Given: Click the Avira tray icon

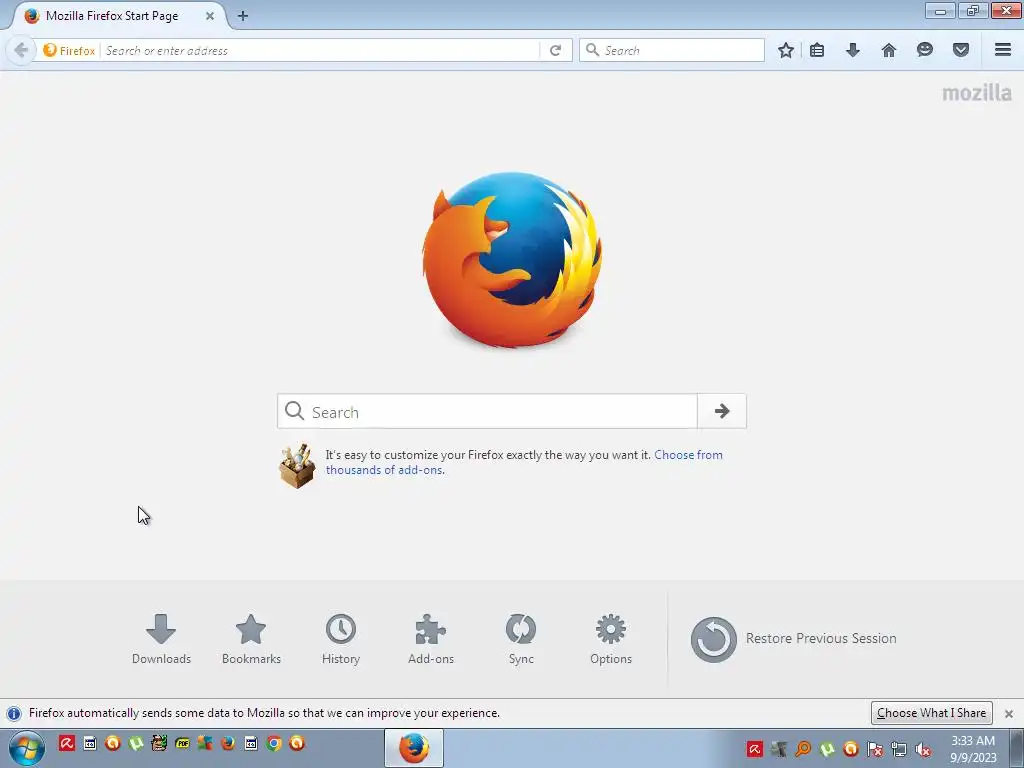Looking at the screenshot, I should click(x=755, y=749).
